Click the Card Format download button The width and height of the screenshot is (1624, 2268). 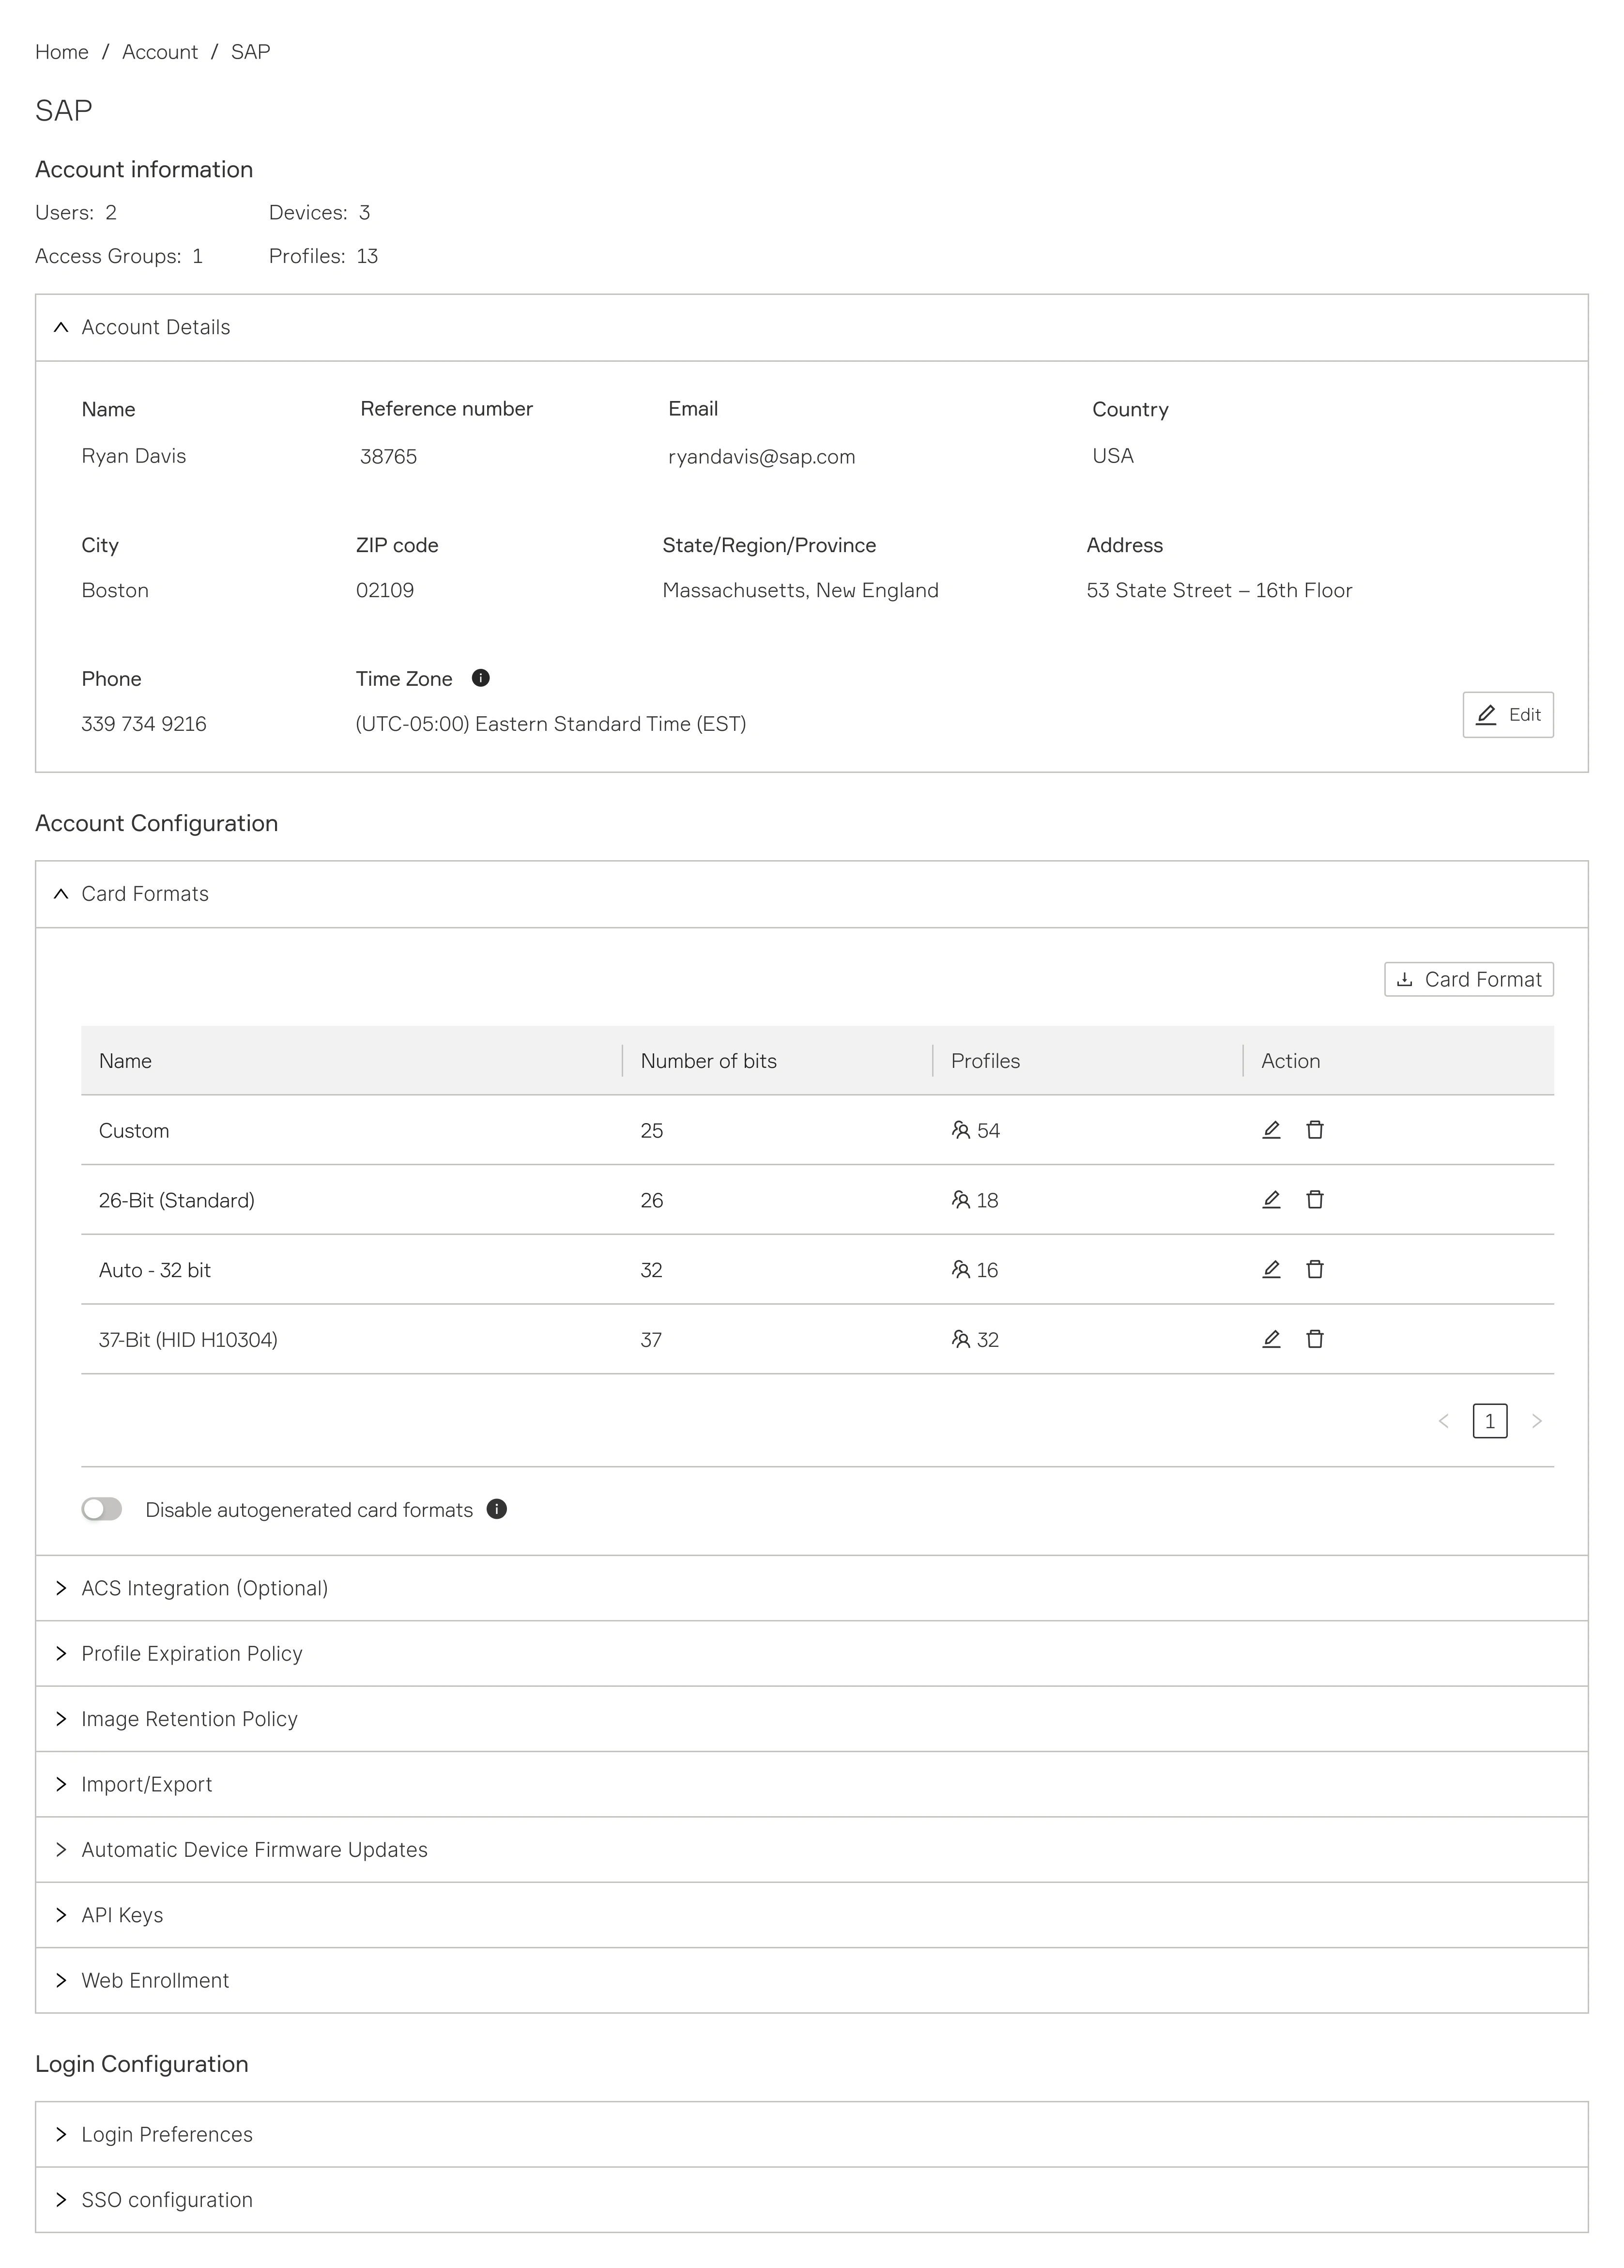[1469, 979]
